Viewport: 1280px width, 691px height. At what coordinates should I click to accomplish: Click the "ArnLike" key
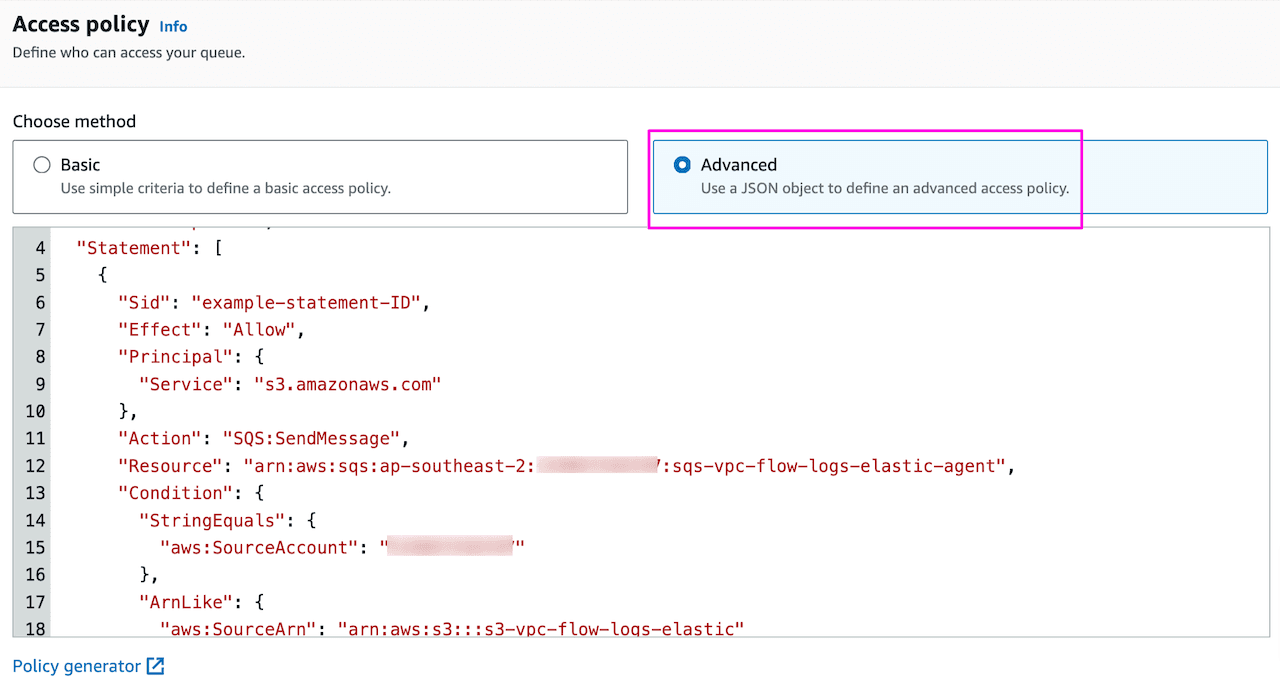pos(179,601)
